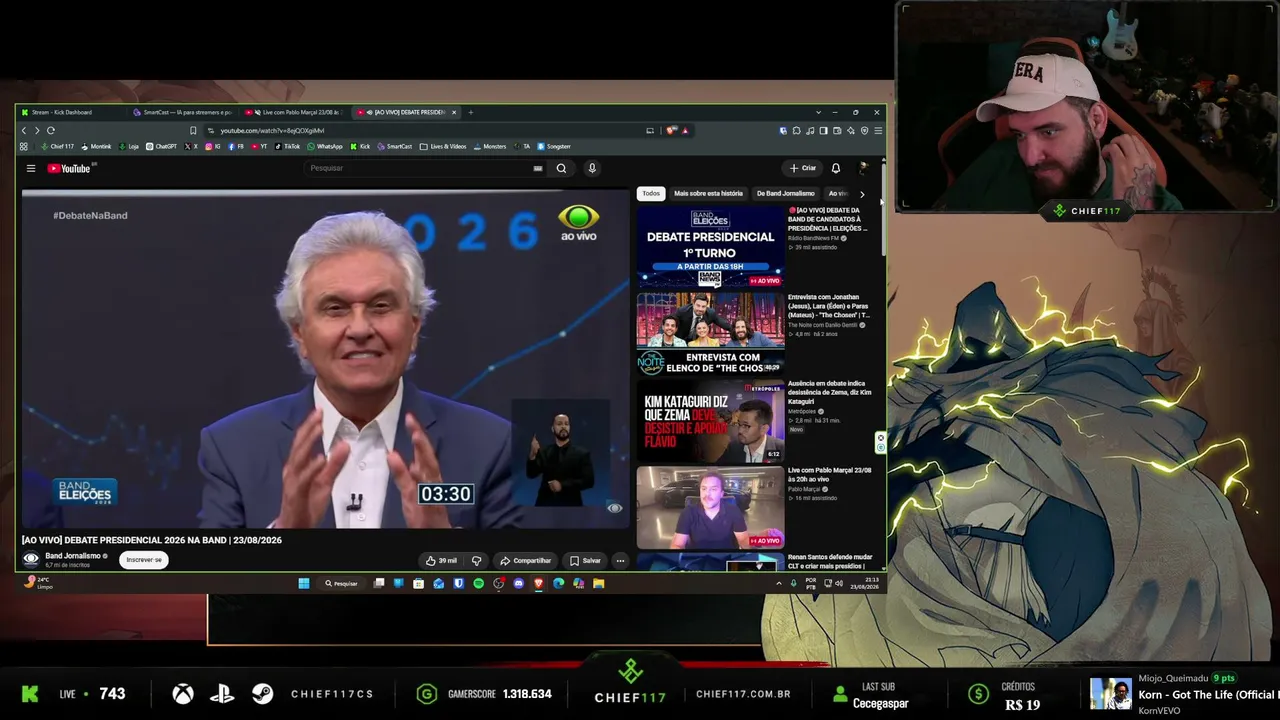Open the Band Jornalismo channel link
Viewport: 1280px width, 720px height.
coord(73,556)
